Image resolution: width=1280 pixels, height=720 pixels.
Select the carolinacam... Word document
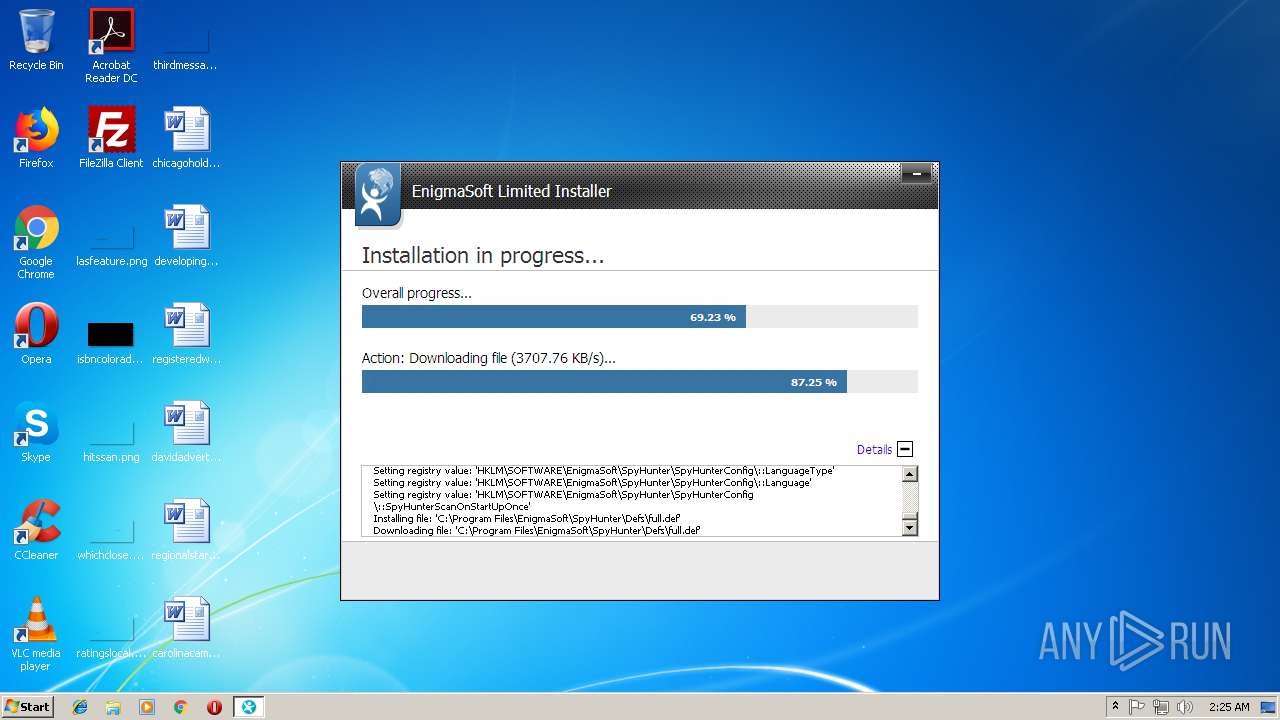click(x=186, y=627)
